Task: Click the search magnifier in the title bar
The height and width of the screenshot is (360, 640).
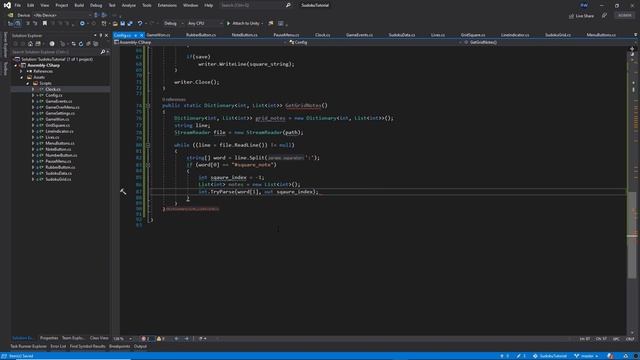Action: pos(288,5)
